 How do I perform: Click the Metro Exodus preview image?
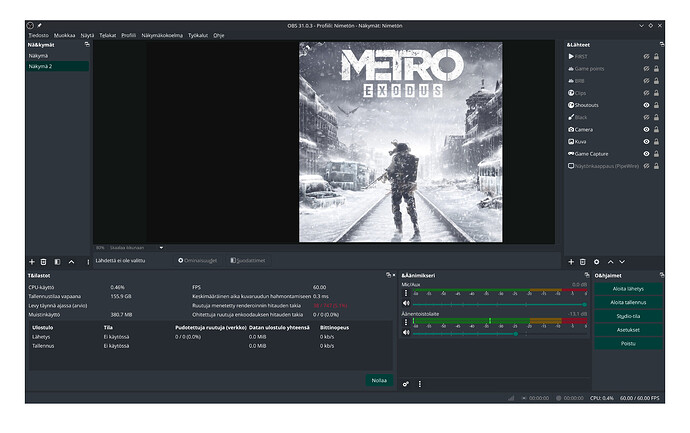tap(400, 142)
